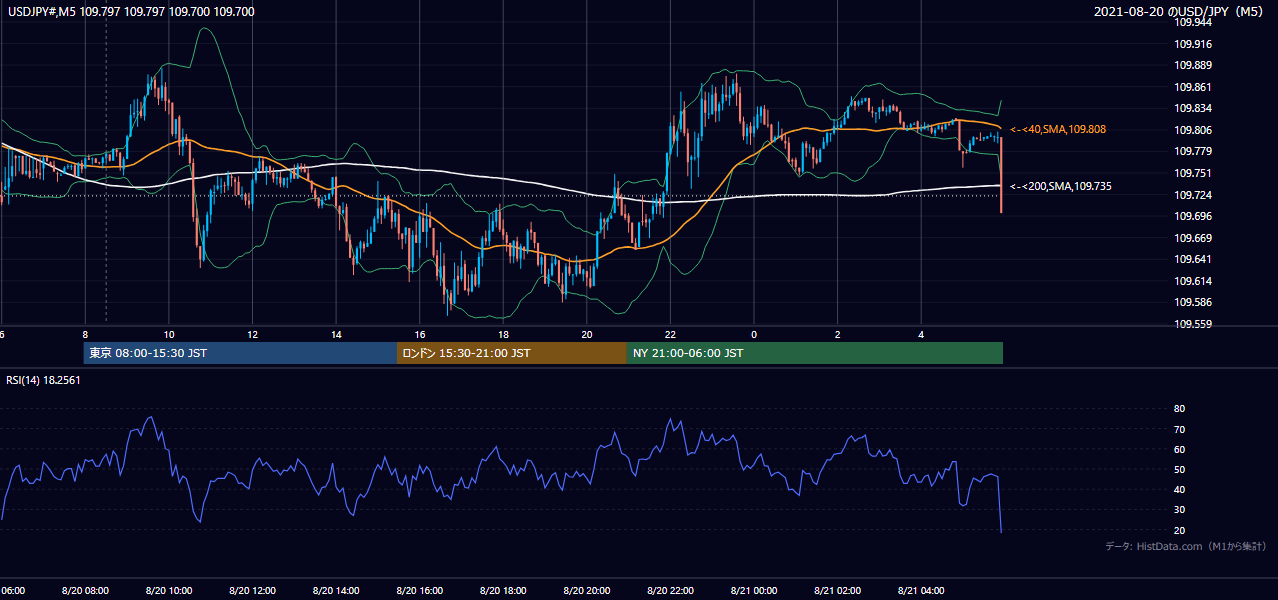Select the <--<200,SMA,109.735 moving average label
Image resolution: width=1278 pixels, height=600 pixels.
[x=1061, y=186]
